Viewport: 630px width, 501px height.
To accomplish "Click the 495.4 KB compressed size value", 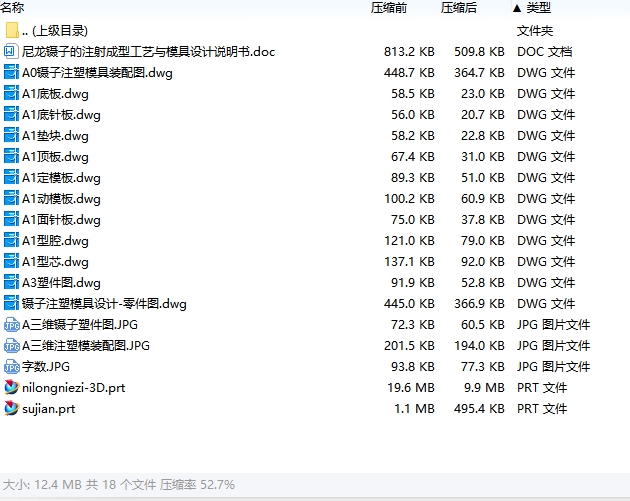I will (x=479, y=409).
